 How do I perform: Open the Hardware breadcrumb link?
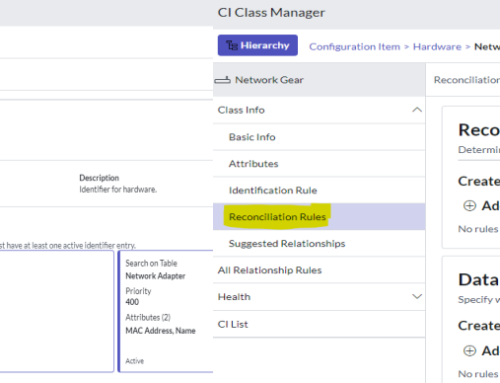[x=437, y=47]
